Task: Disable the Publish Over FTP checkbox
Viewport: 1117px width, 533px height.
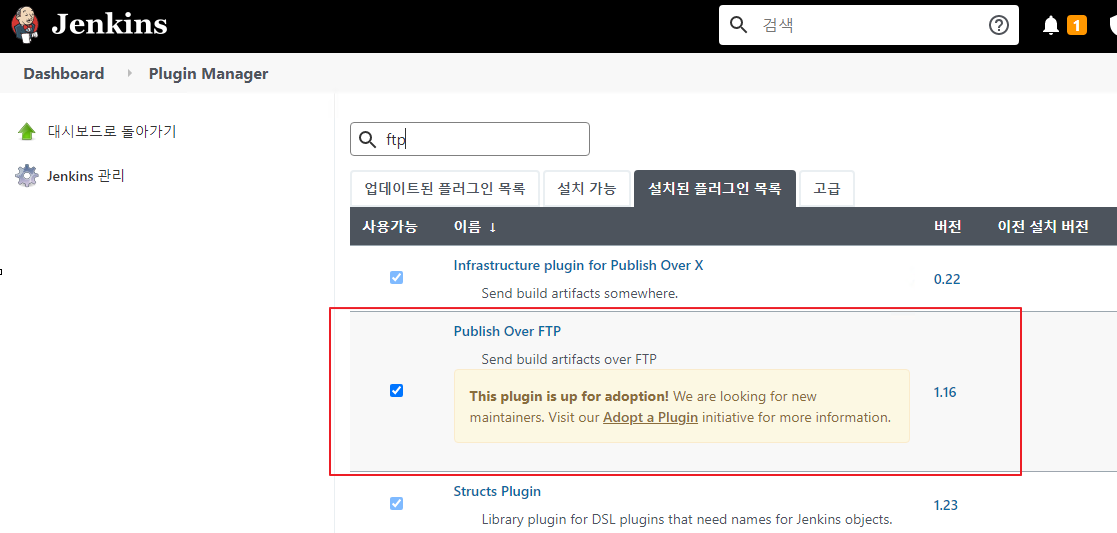Action: (x=397, y=390)
